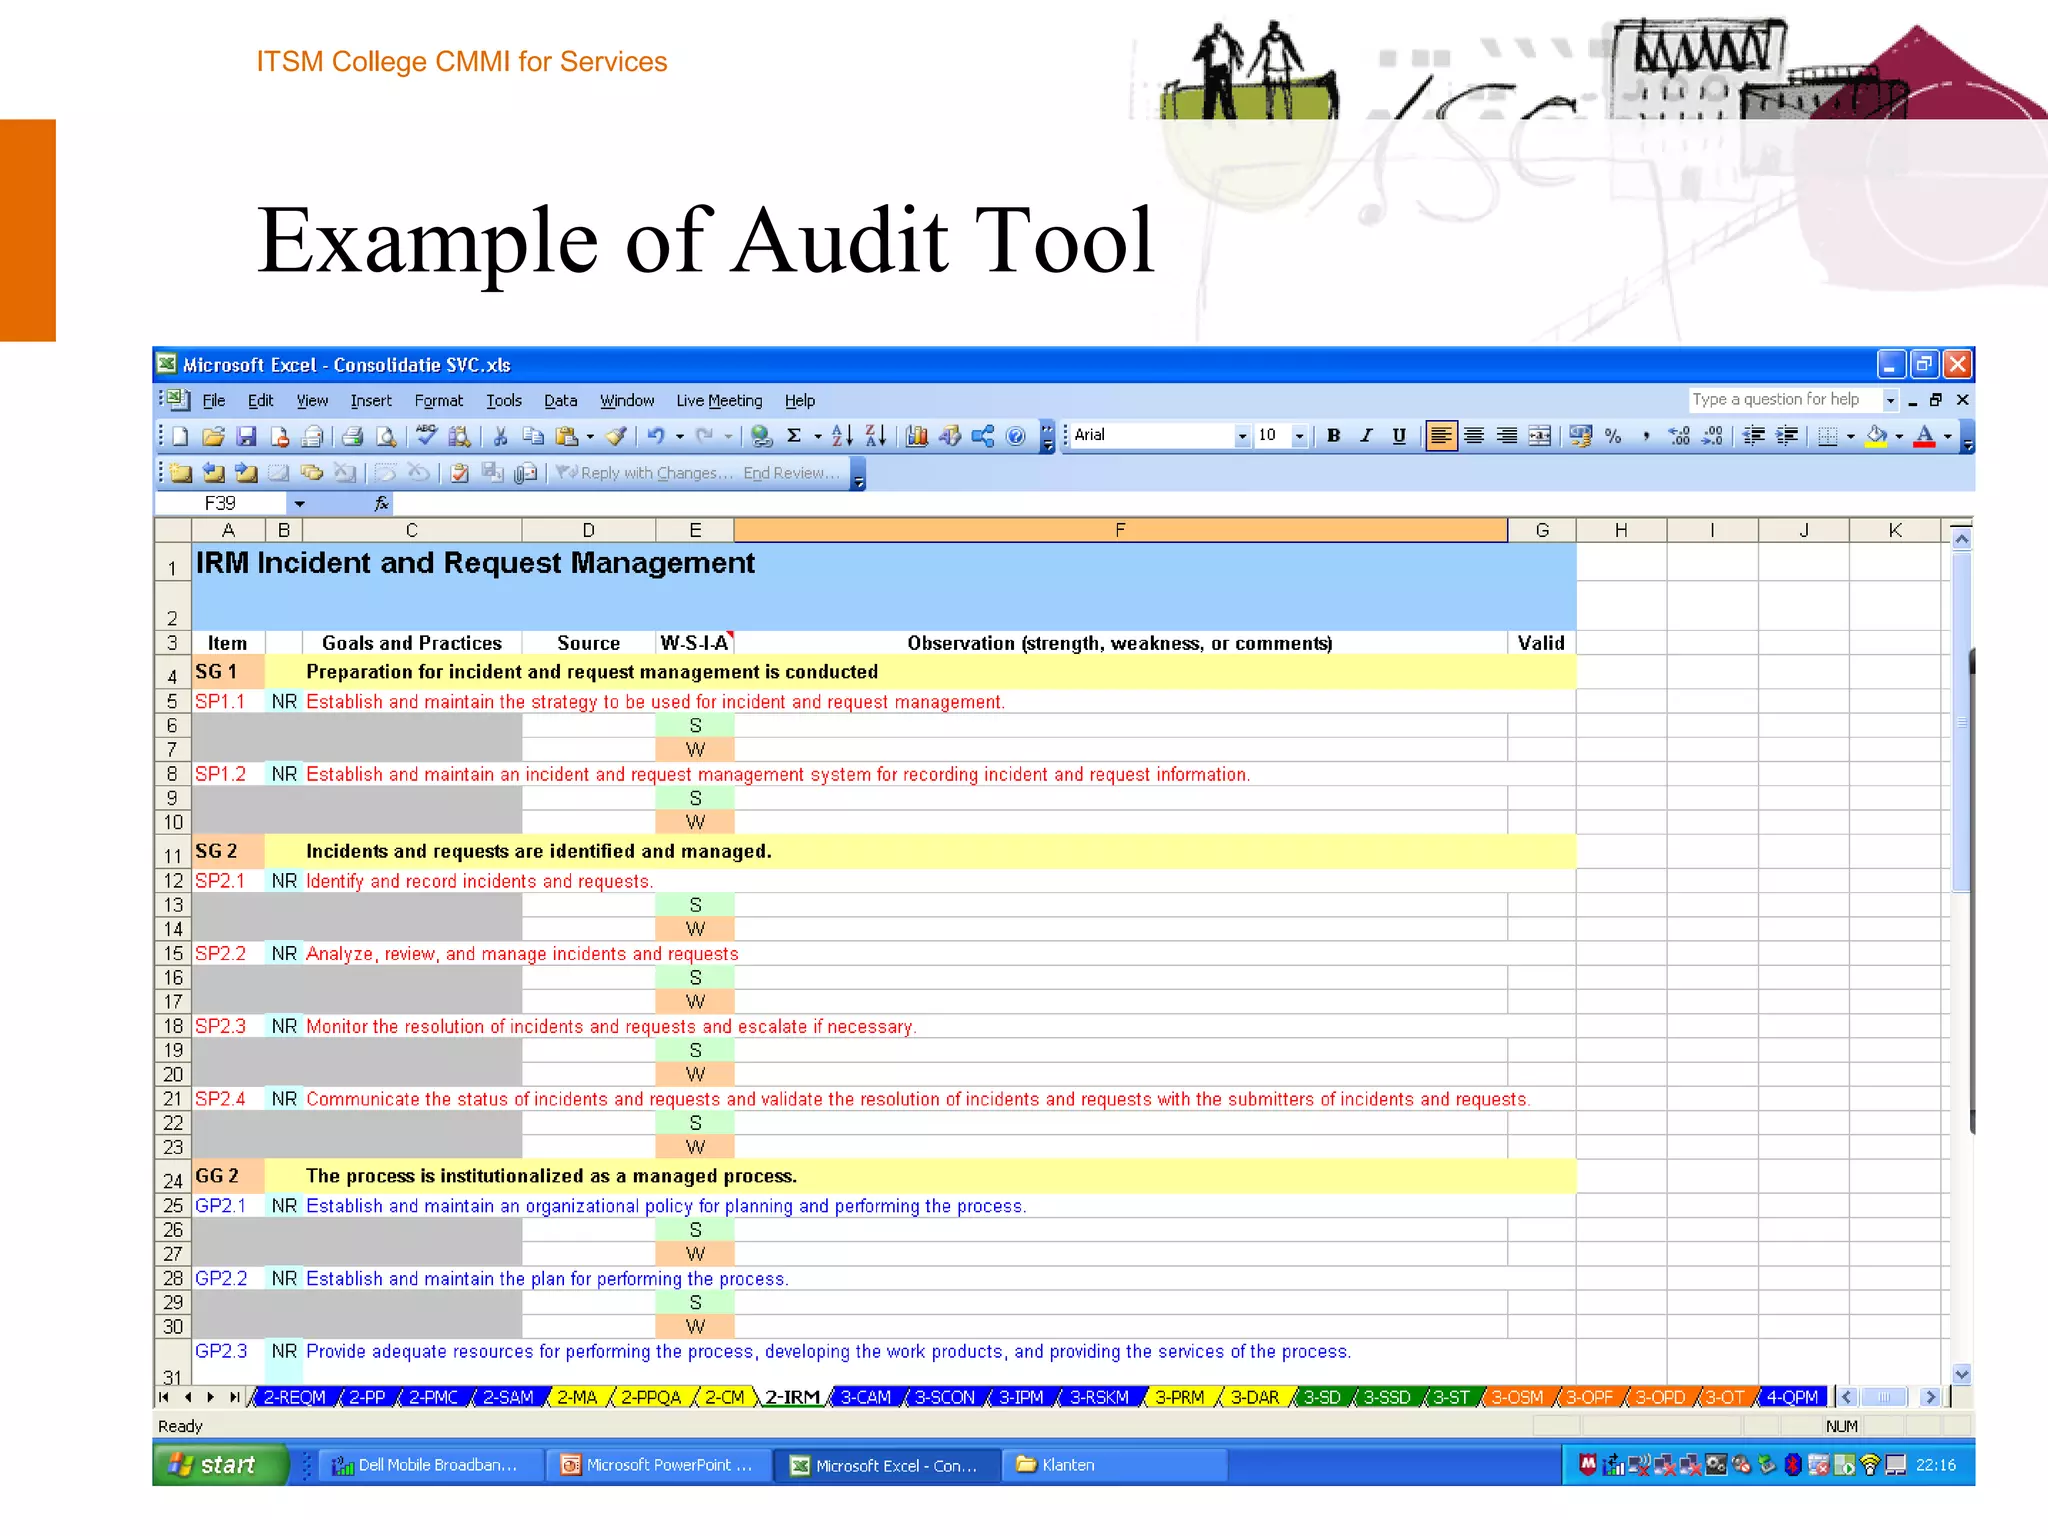The image size is (2048, 1536).
Task: Decrease decimal places
Action: [x=1712, y=436]
